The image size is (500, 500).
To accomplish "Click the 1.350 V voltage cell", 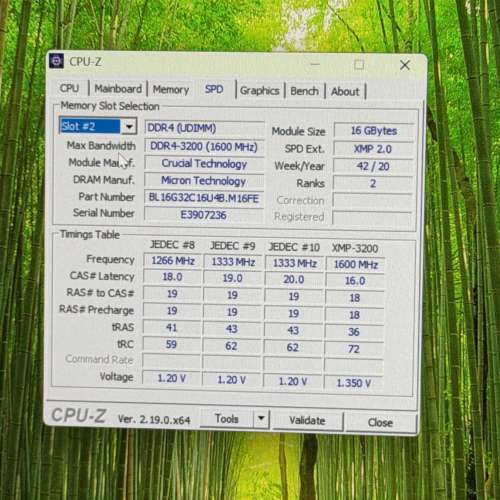I will coord(354,383).
